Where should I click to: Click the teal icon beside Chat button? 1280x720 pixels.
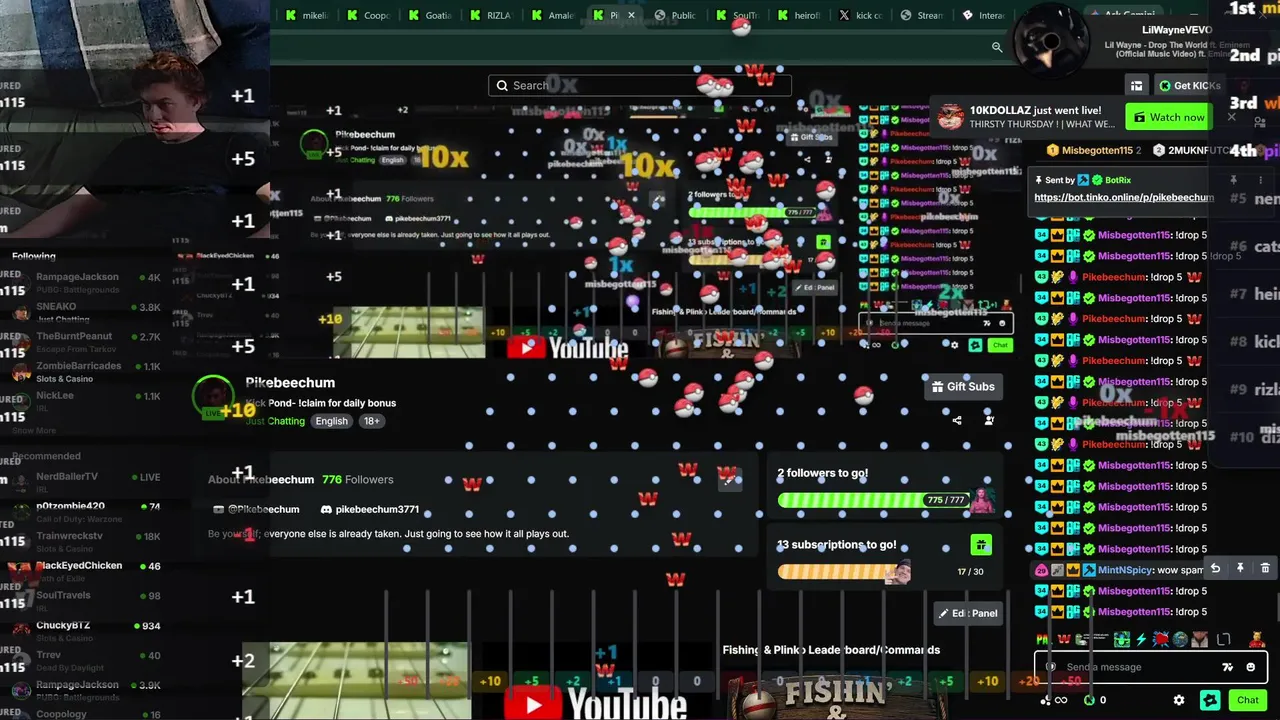coord(1210,700)
